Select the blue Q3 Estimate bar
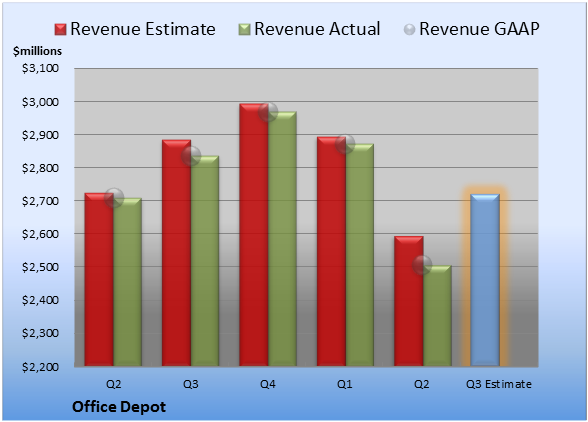Viewport: 588px width, 422px height. 485,280
